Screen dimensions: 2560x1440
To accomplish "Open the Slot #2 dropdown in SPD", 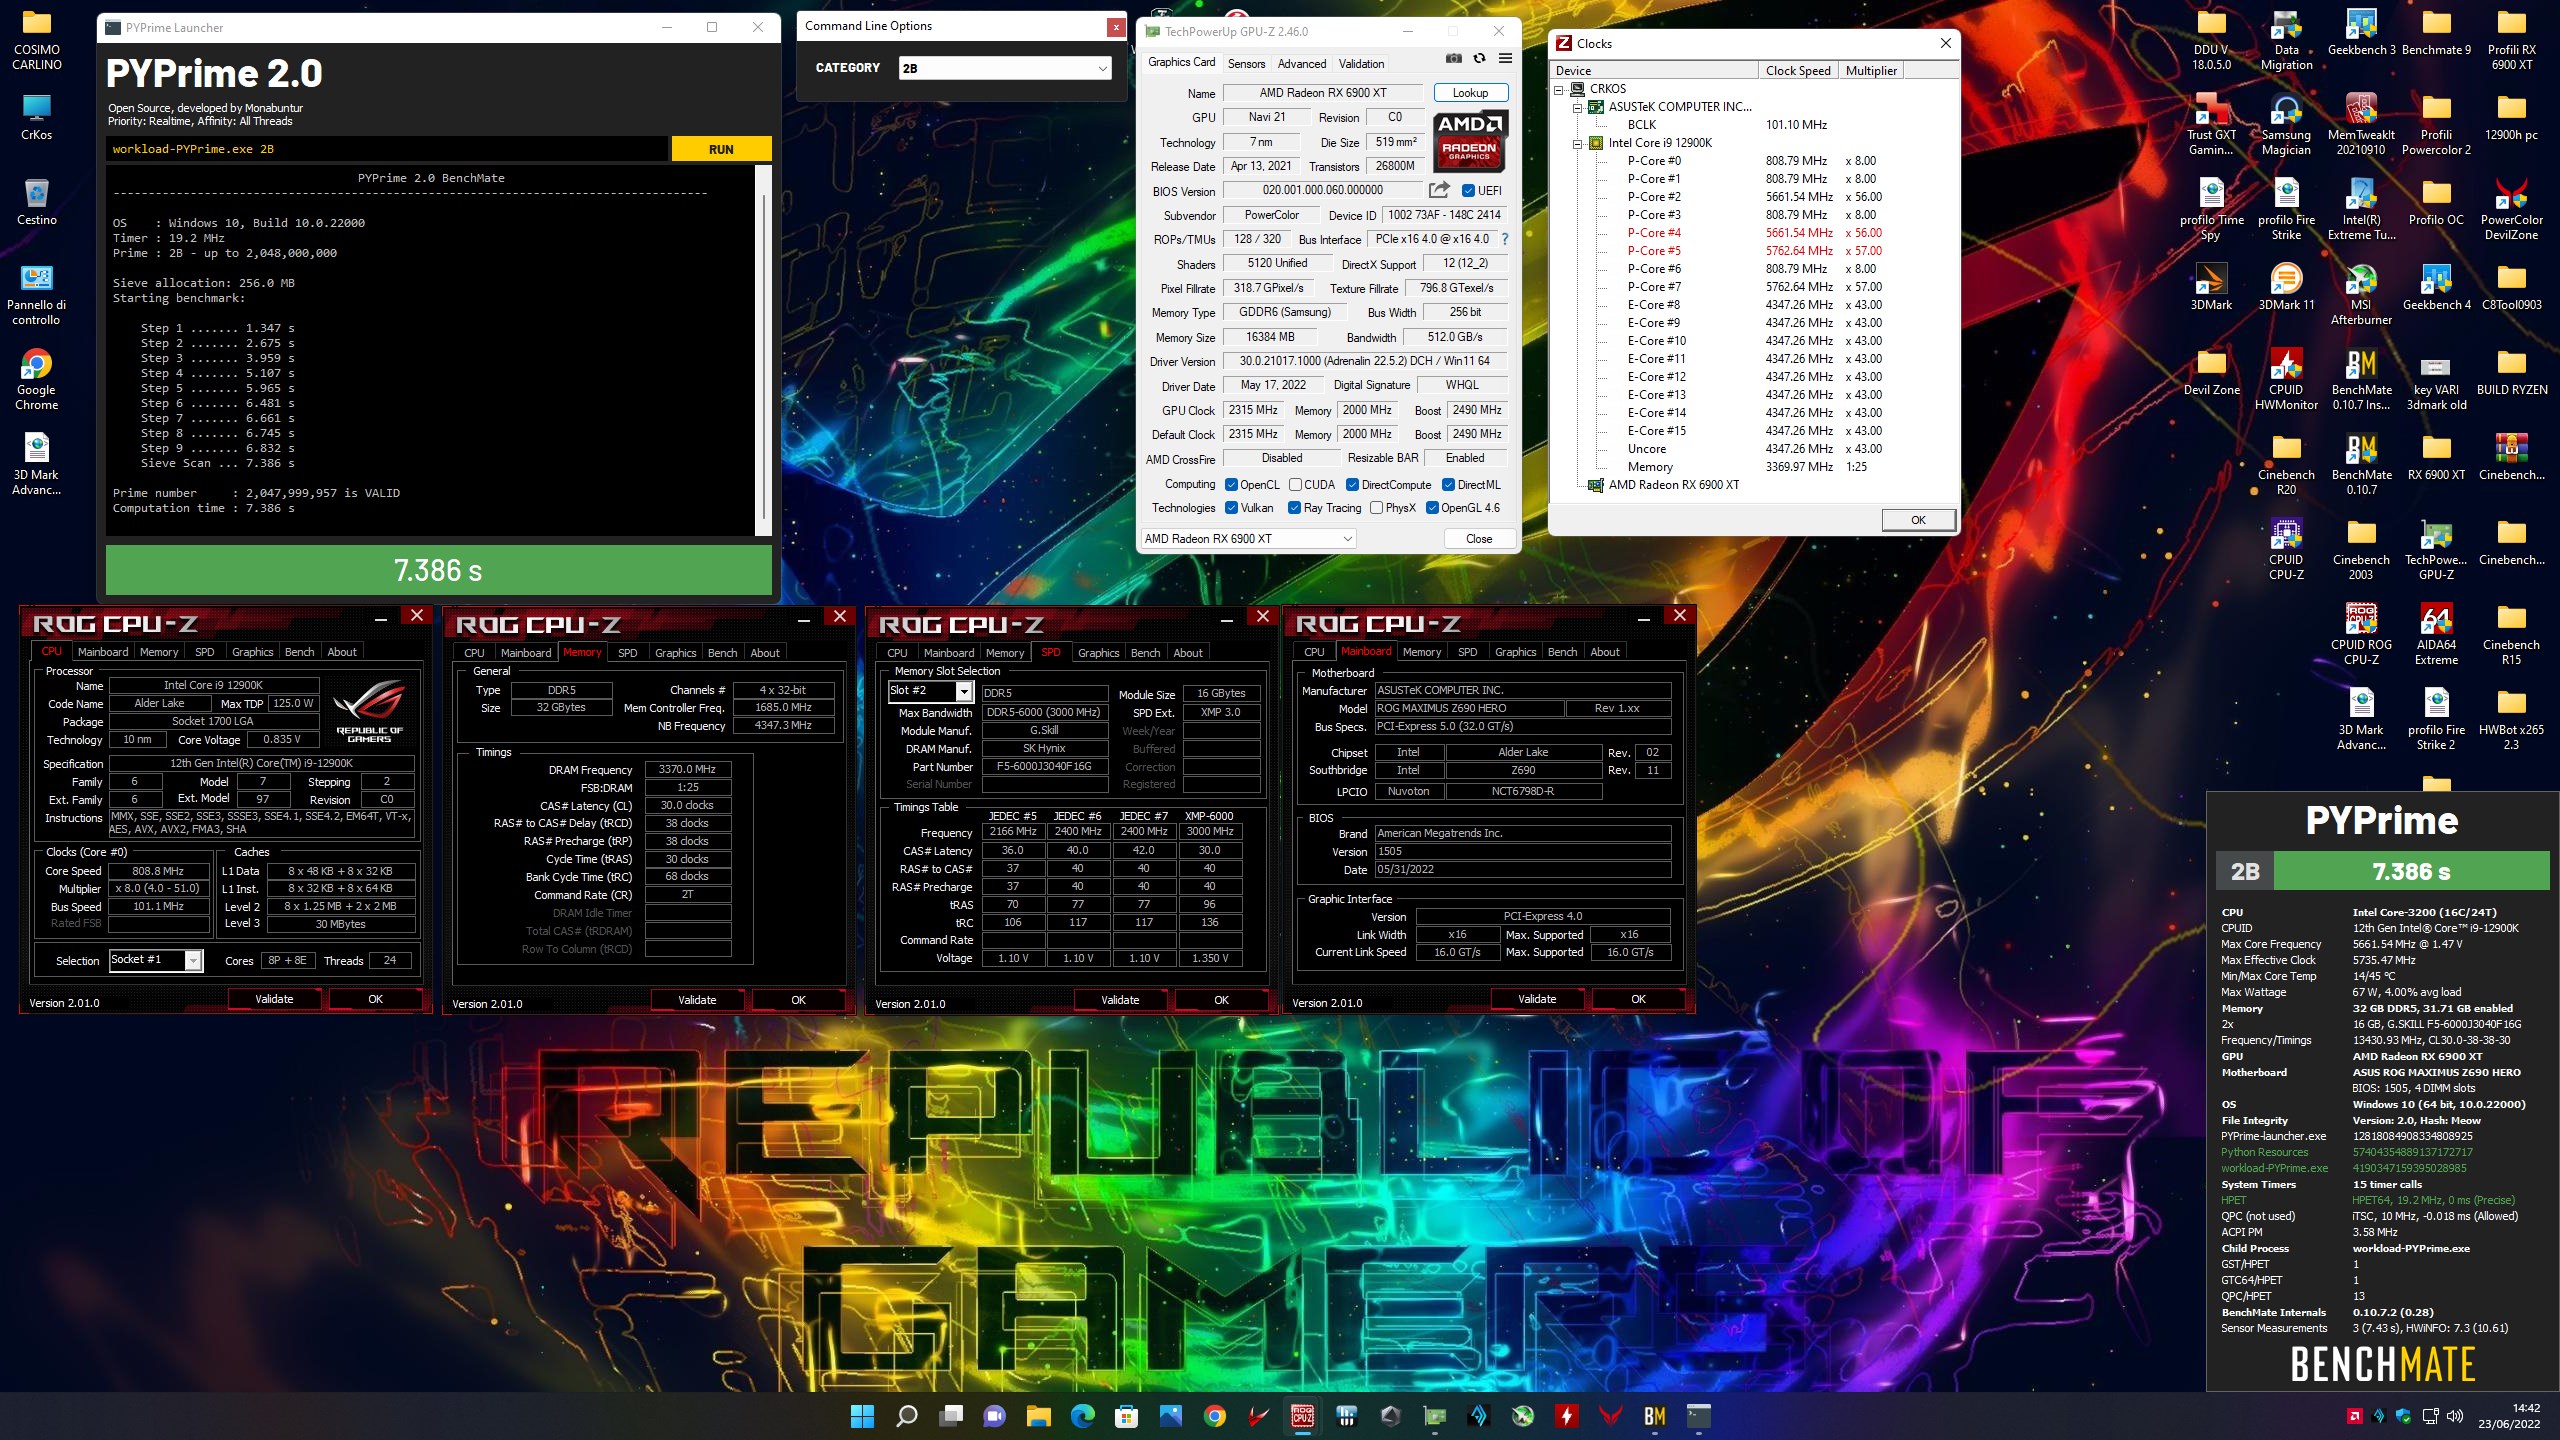I will click(x=931, y=691).
